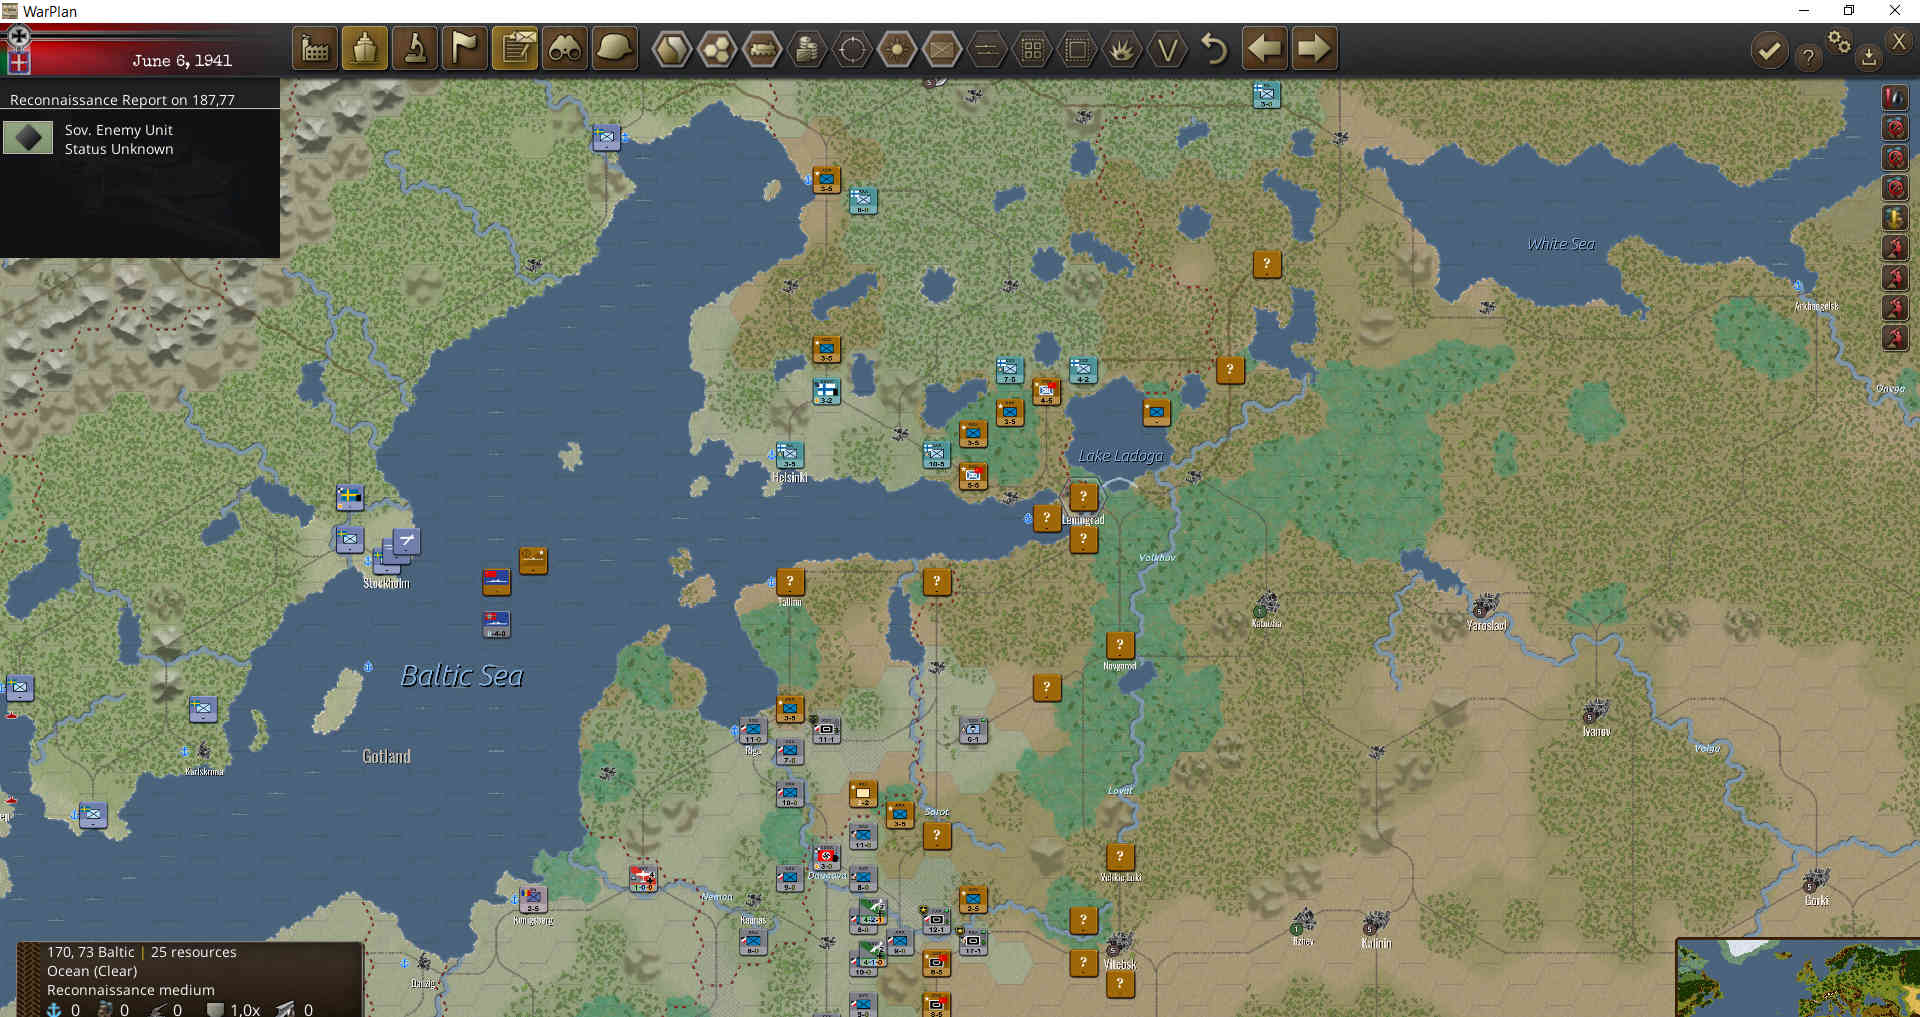Go to previous unit with left arrow
The height and width of the screenshot is (1017, 1920).
(x=1265, y=48)
